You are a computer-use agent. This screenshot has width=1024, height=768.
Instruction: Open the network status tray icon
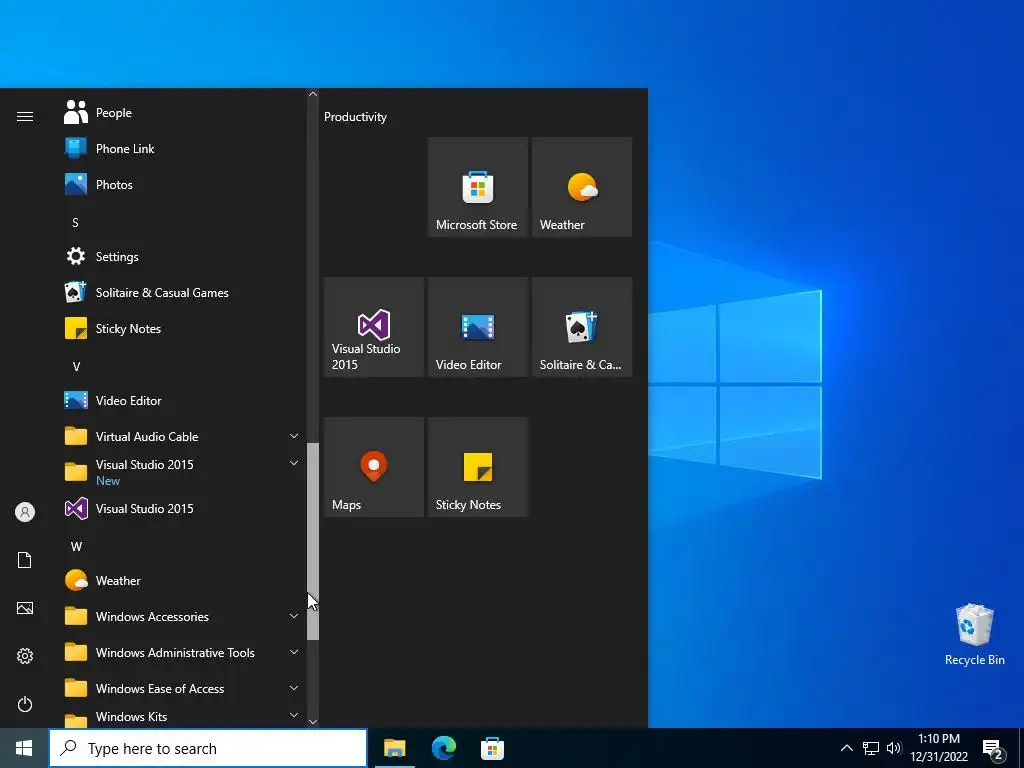tap(871, 748)
